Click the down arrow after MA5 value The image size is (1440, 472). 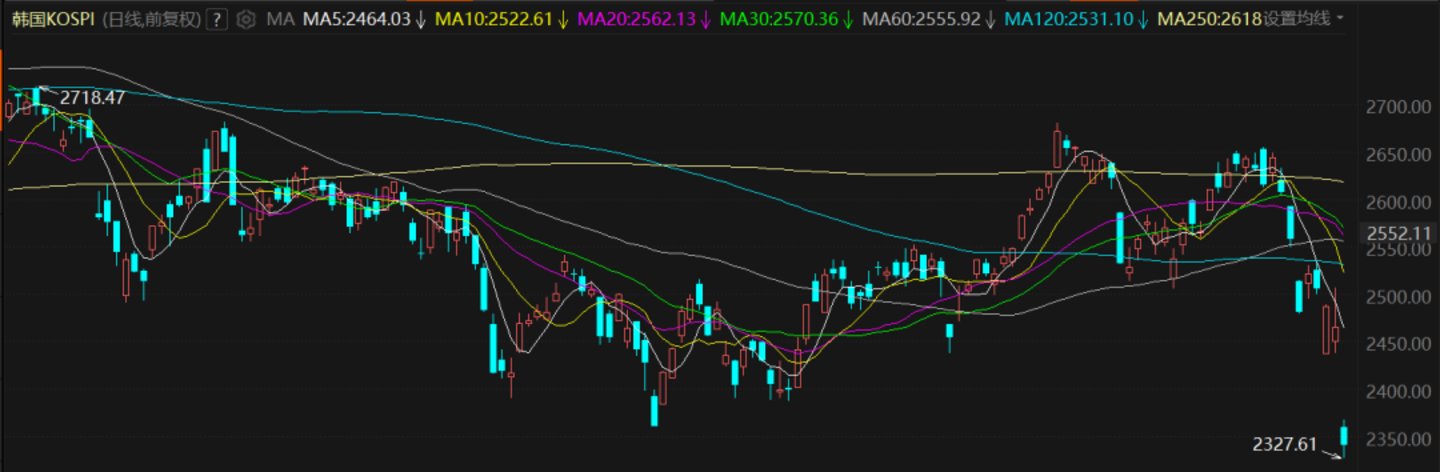coord(420,19)
